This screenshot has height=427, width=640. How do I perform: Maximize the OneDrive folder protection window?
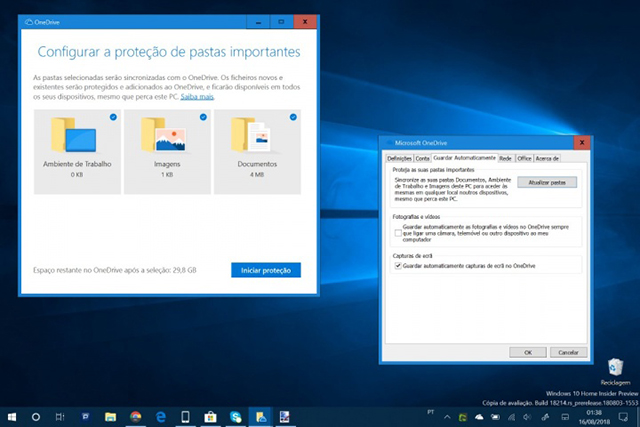[x=281, y=22]
